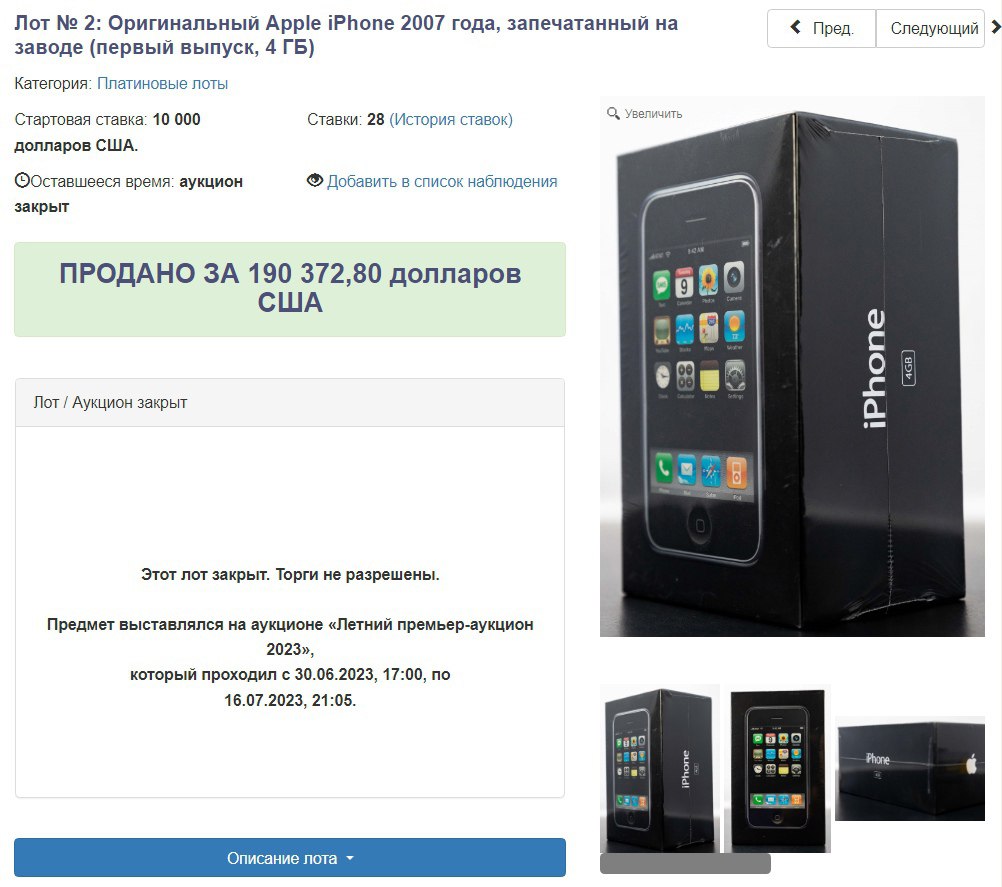Click the Увеличить zoom label
The height and width of the screenshot is (887, 1002).
click(x=653, y=114)
